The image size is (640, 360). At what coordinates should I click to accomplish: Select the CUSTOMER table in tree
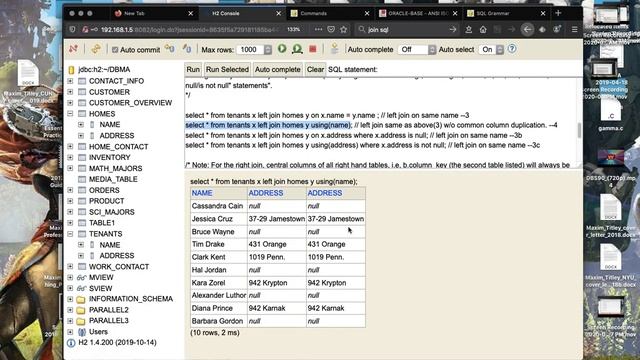[109, 92]
